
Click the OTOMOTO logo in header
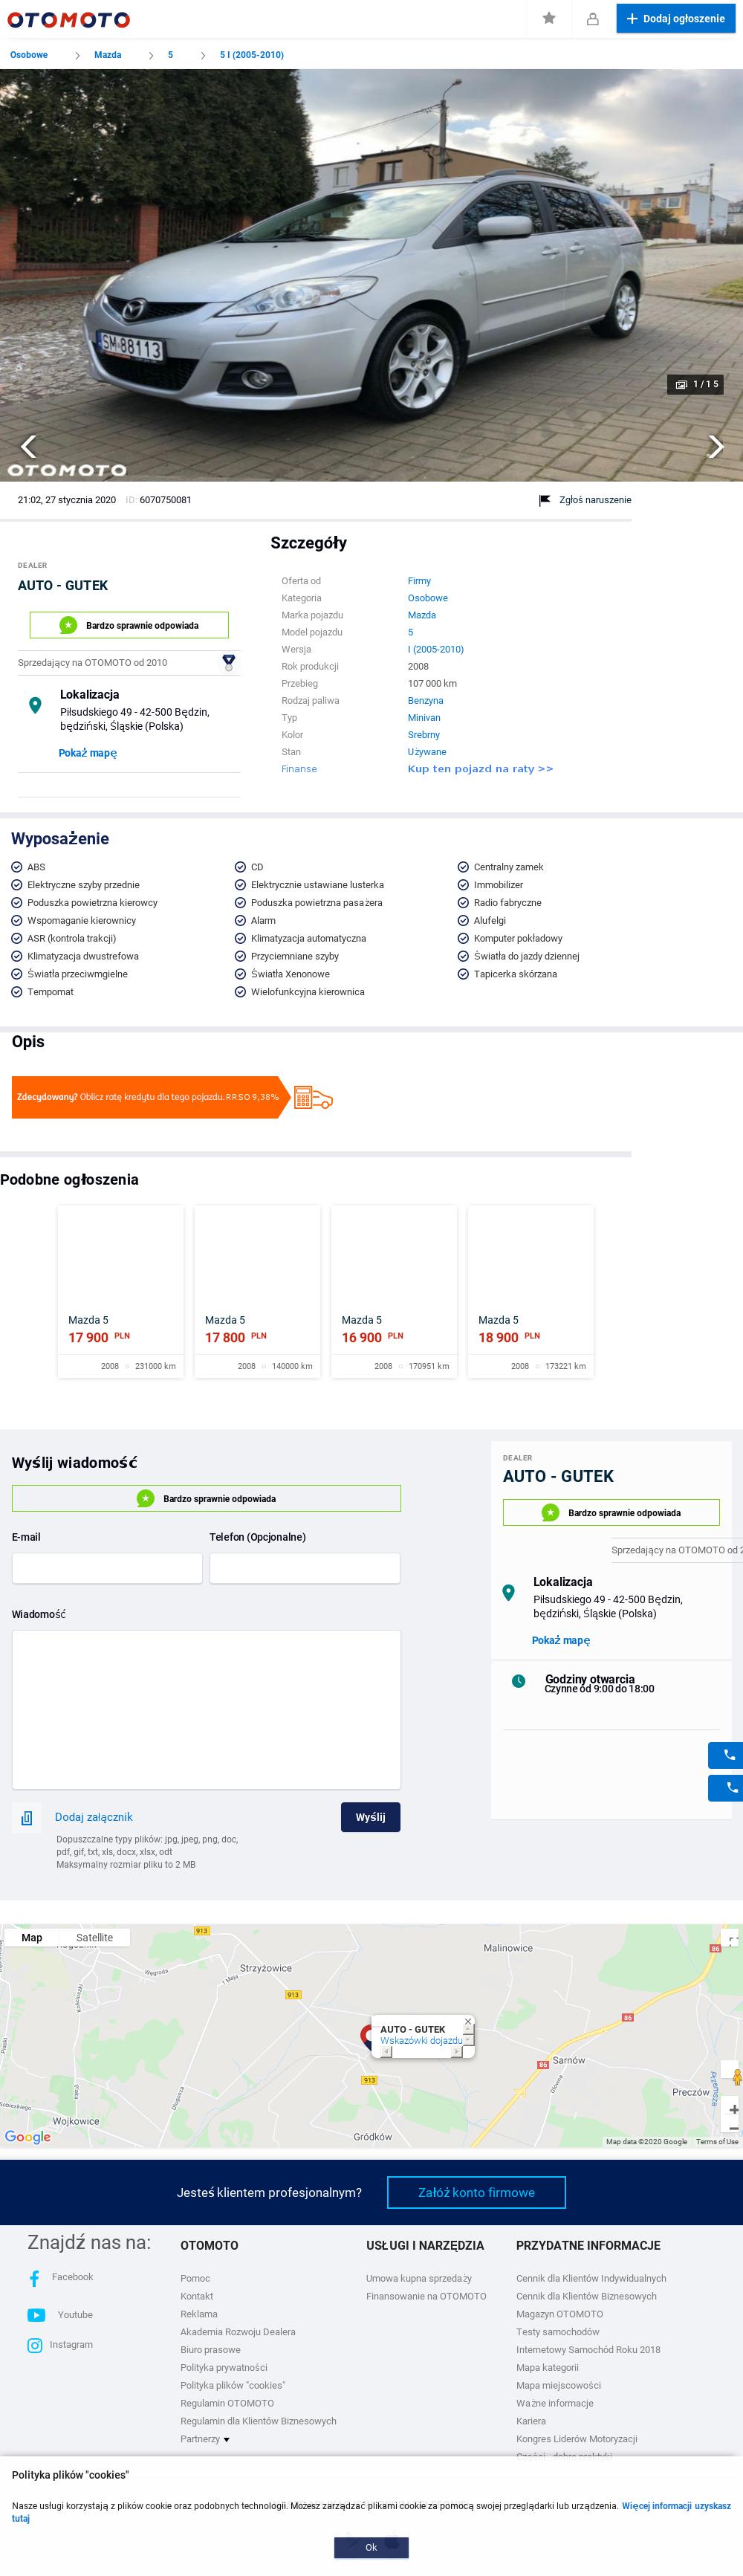click(68, 19)
